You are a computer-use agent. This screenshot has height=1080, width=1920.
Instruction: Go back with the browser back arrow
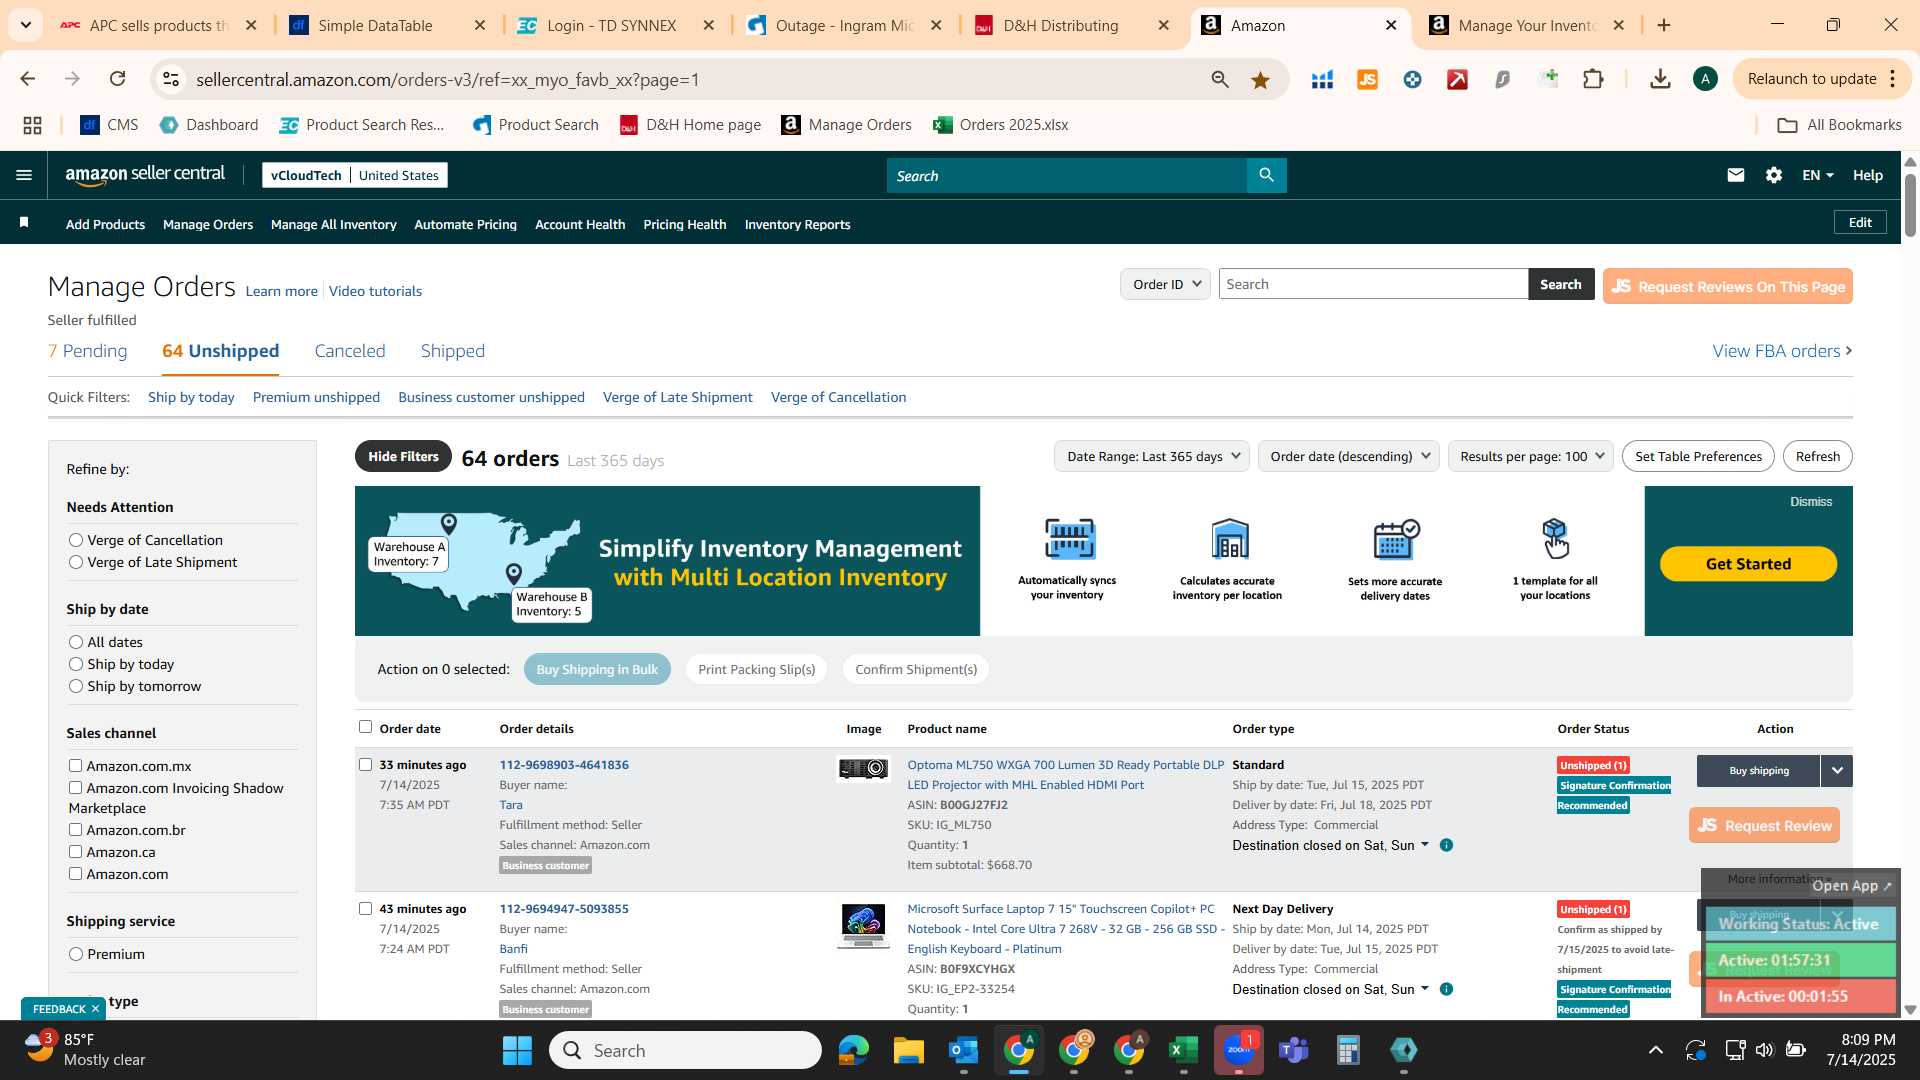tap(28, 79)
